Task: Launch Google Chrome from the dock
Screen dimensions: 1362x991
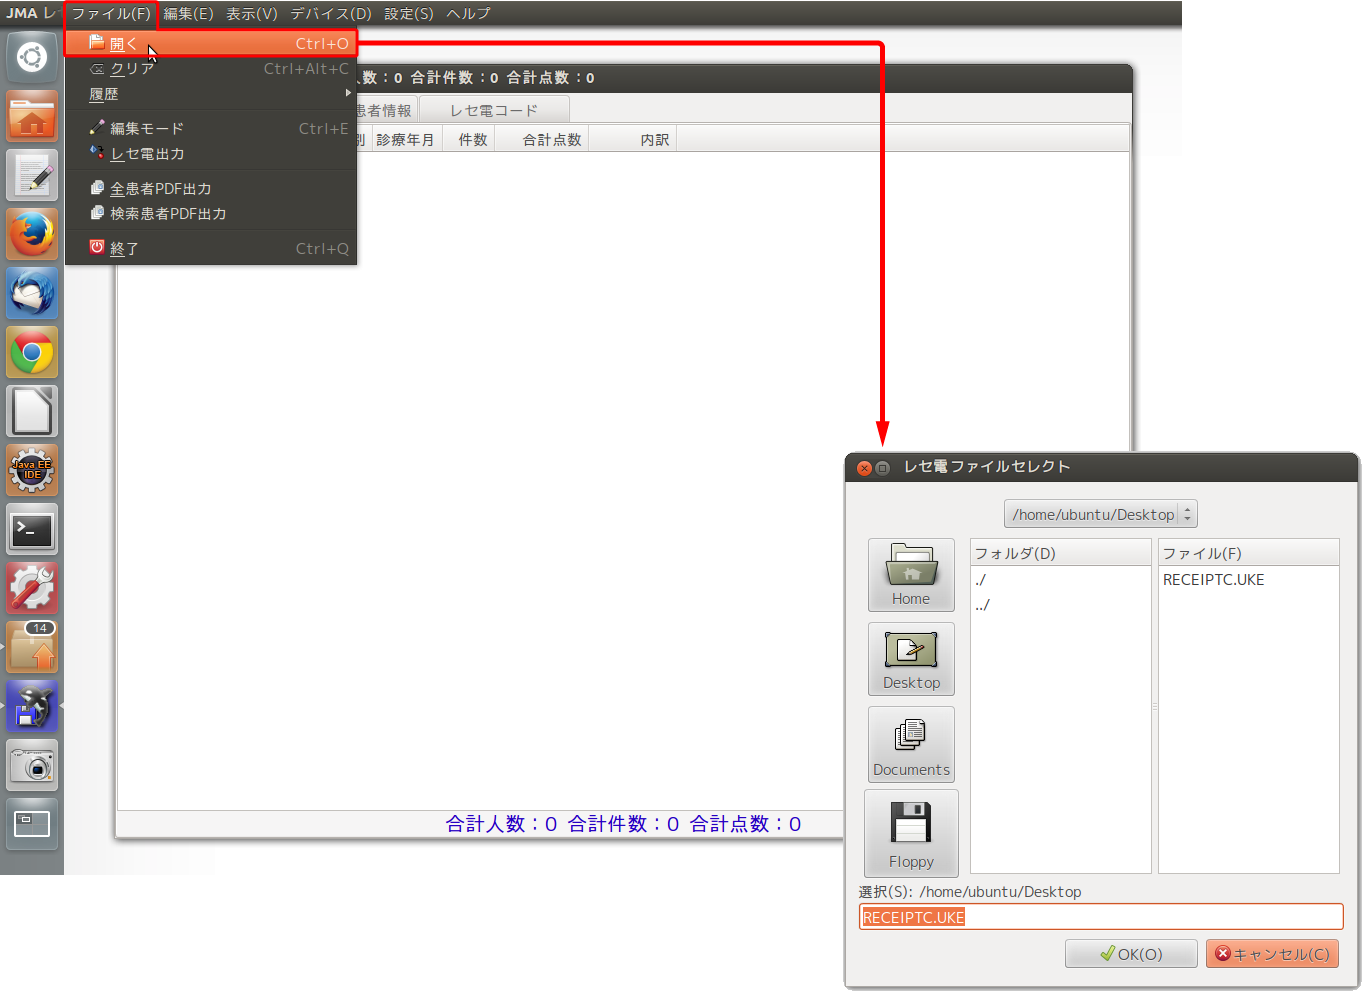Action: click(x=32, y=352)
